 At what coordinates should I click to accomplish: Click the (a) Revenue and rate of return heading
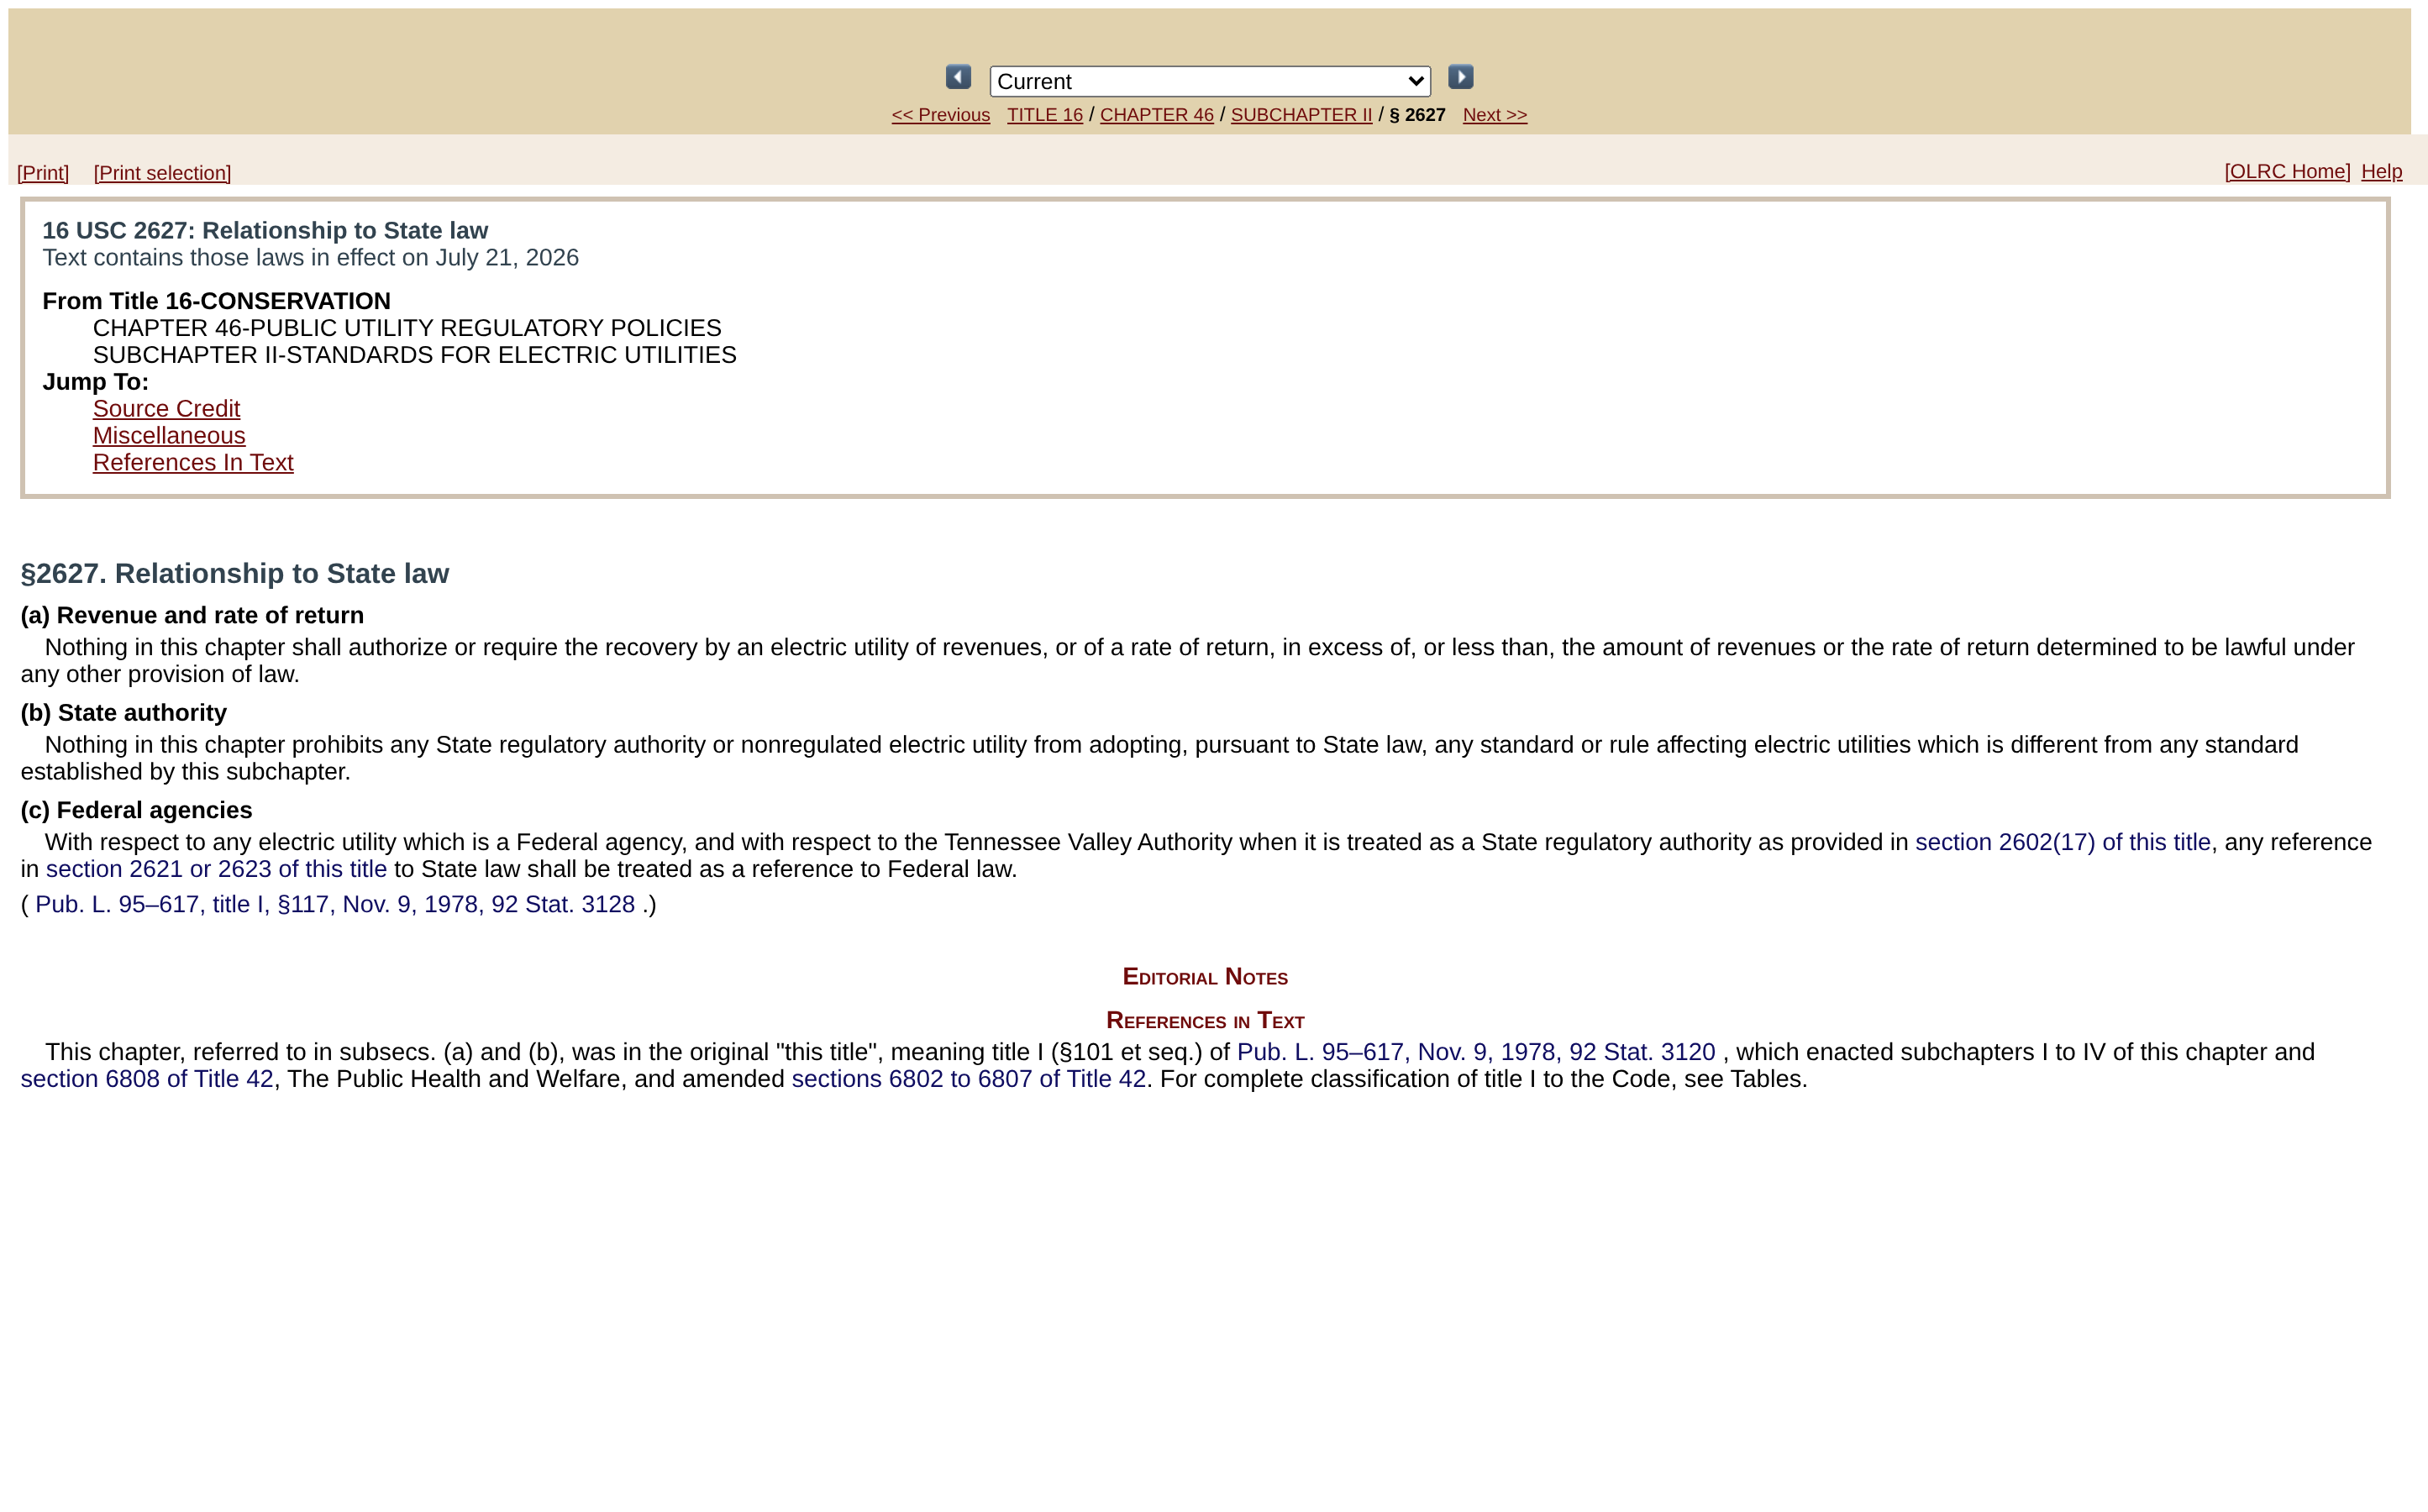pyautogui.click(x=192, y=615)
